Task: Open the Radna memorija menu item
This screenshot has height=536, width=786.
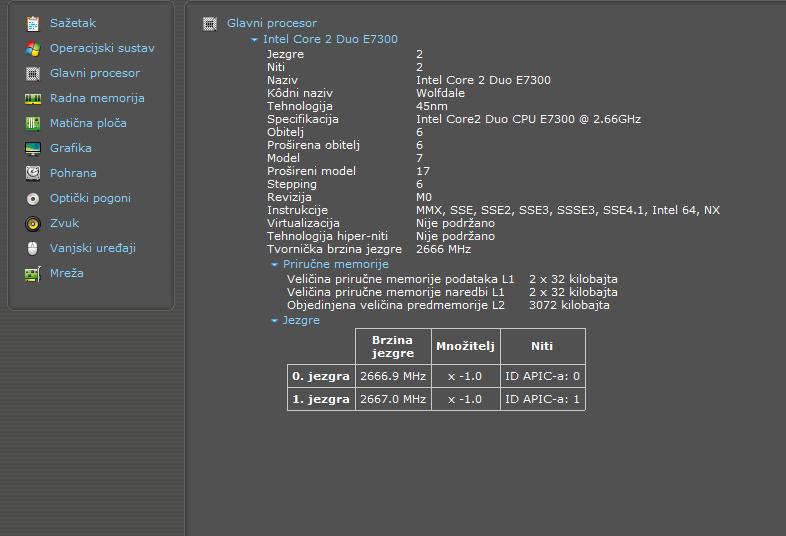Action: coord(97,98)
